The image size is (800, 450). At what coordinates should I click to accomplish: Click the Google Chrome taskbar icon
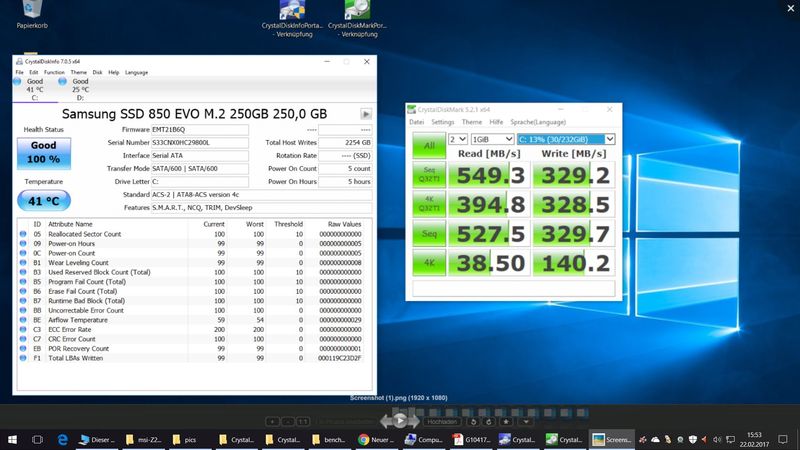click(x=363, y=439)
